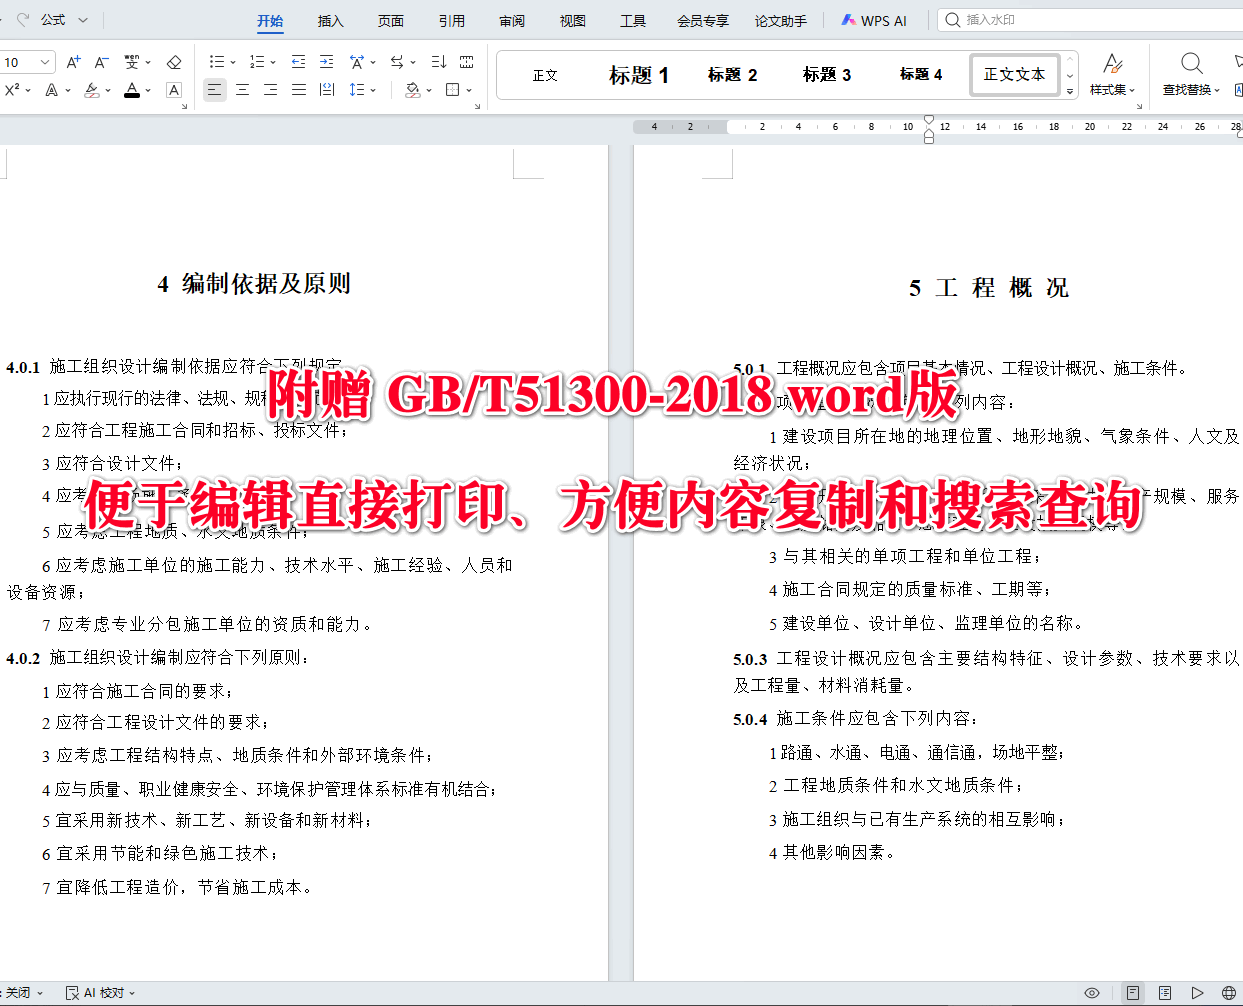This screenshot has width=1243, height=1006.
Task: Apply superscript X² formatting
Action: (x=12, y=90)
